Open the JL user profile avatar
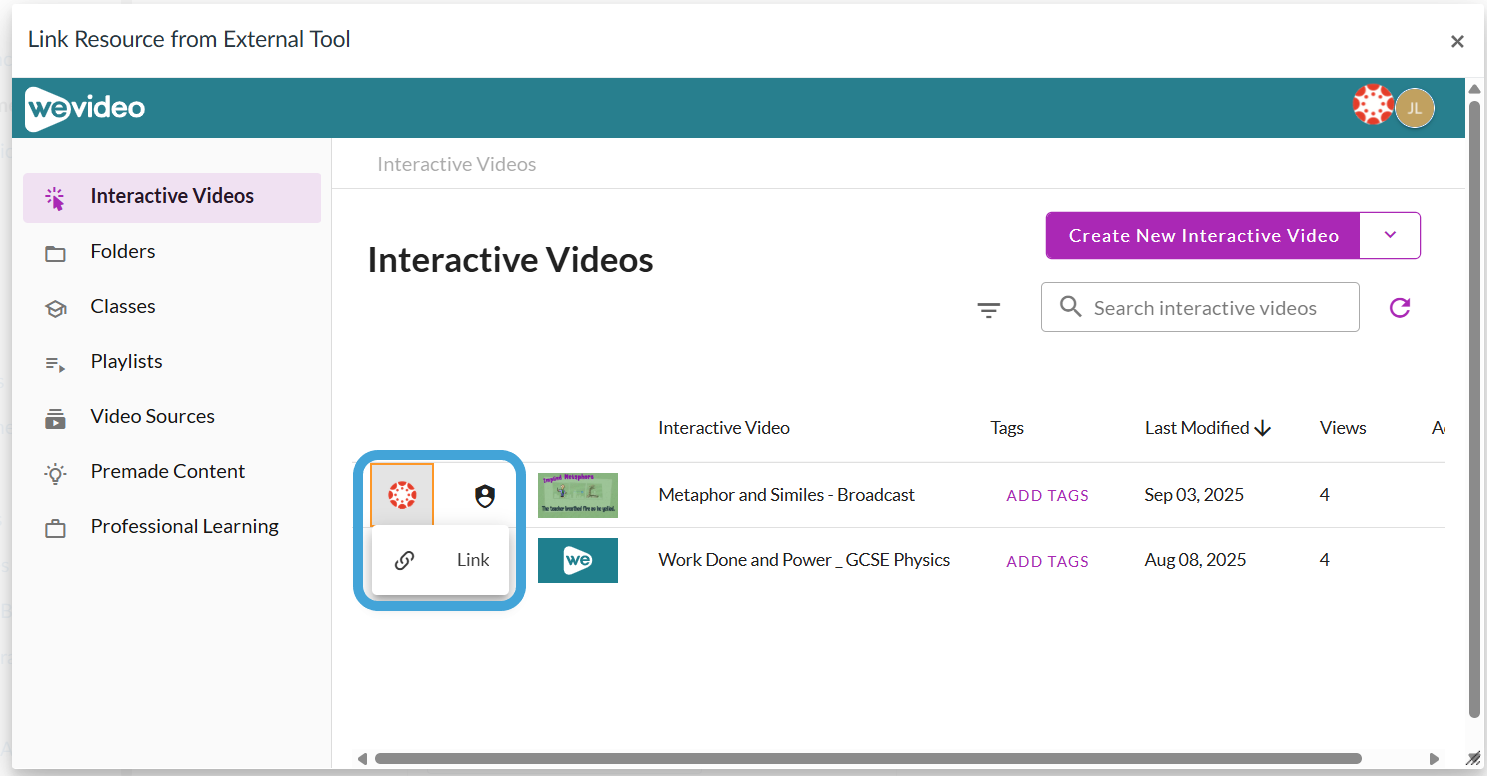 click(1415, 108)
